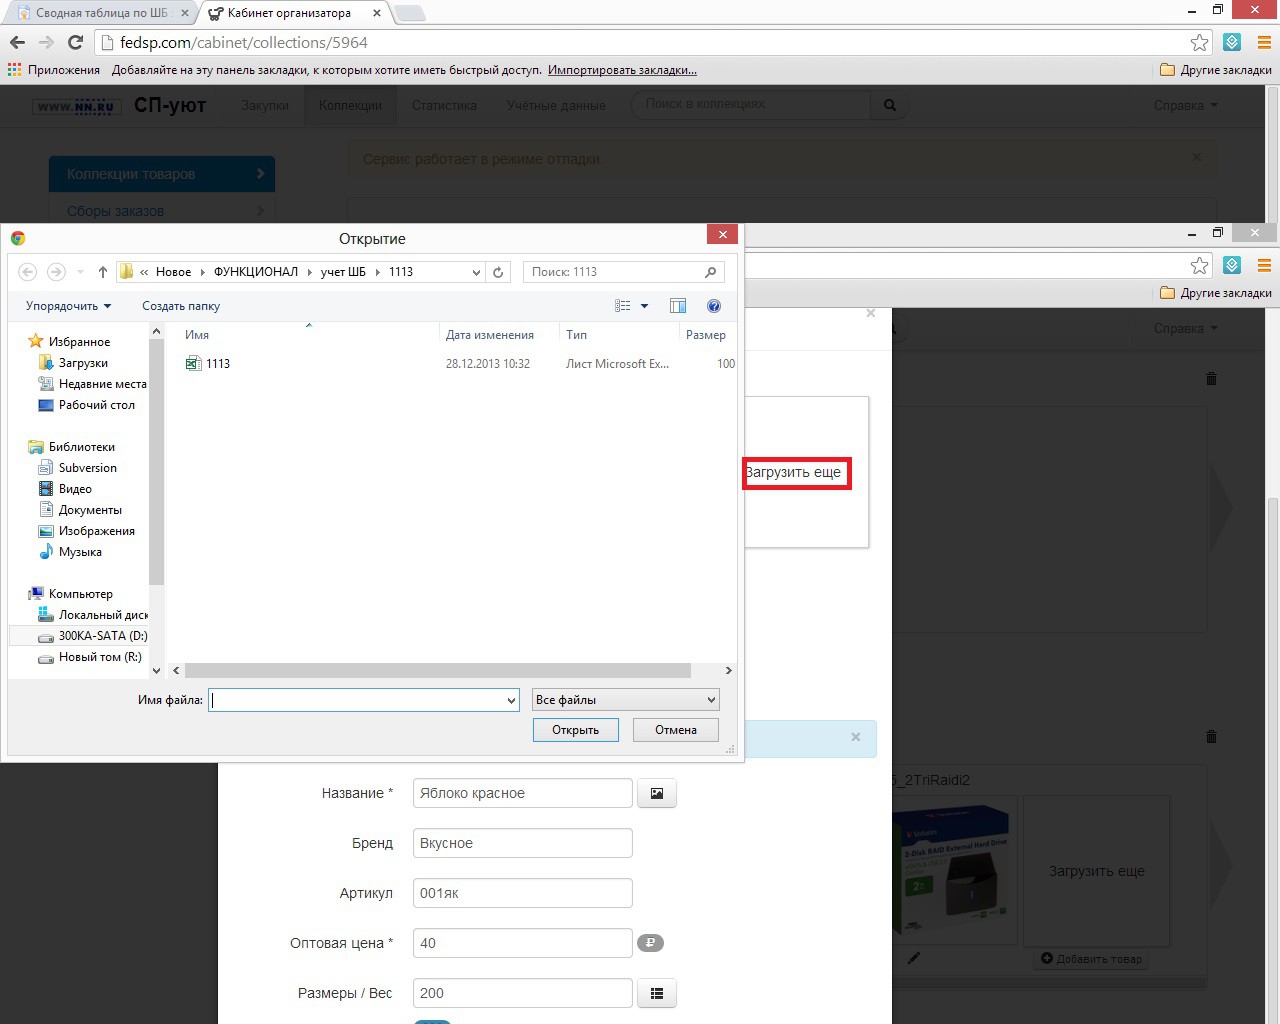Expand the view options arrow
This screenshot has width=1280, height=1024.
644,306
